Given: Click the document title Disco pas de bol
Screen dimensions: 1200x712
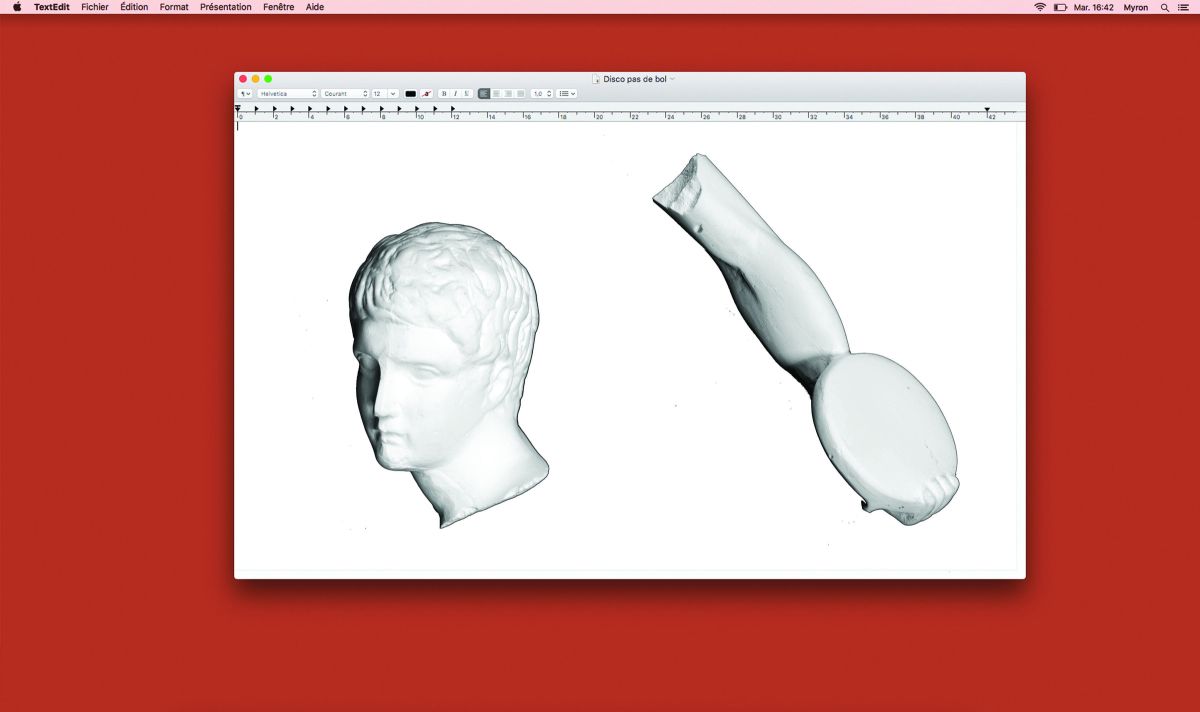Looking at the screenshot, I should (x=634, y=78).
